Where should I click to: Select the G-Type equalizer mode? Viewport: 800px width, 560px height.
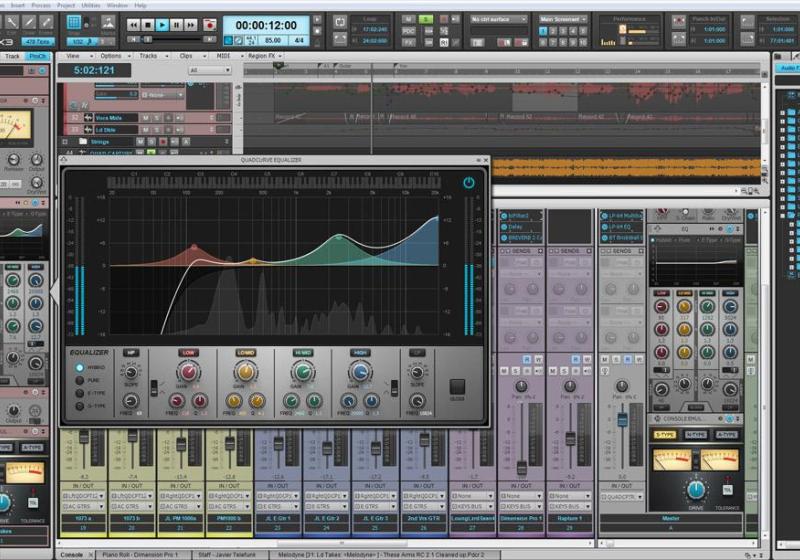click(x=80, y=403)
